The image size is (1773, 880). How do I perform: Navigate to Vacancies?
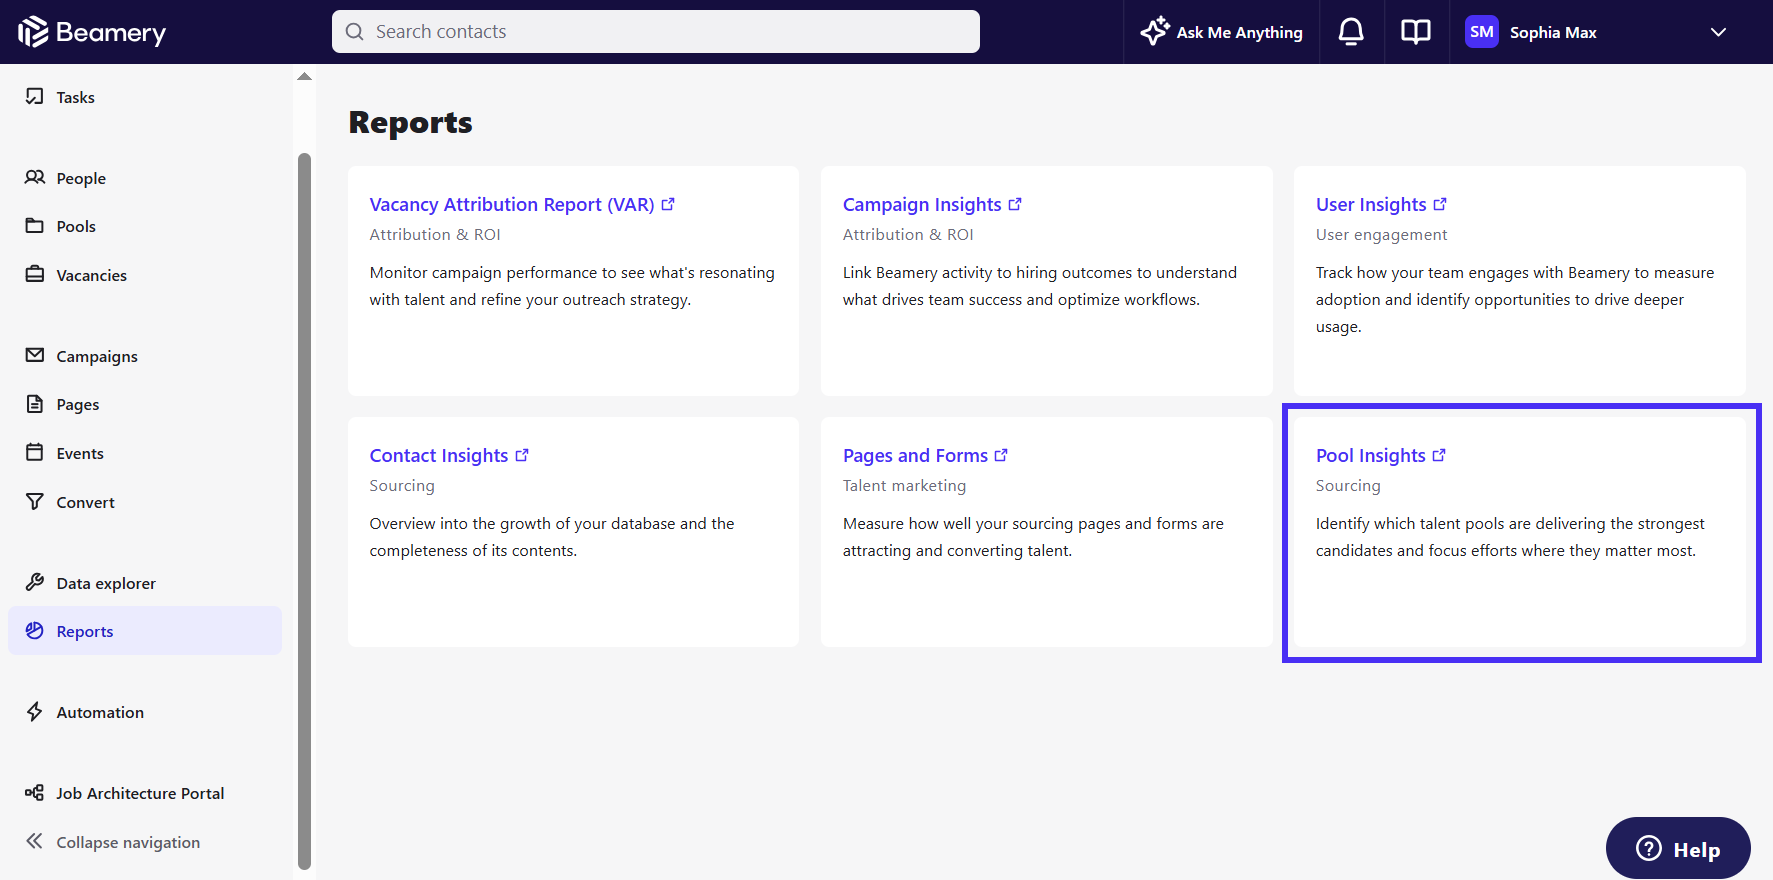pos(91,275)
